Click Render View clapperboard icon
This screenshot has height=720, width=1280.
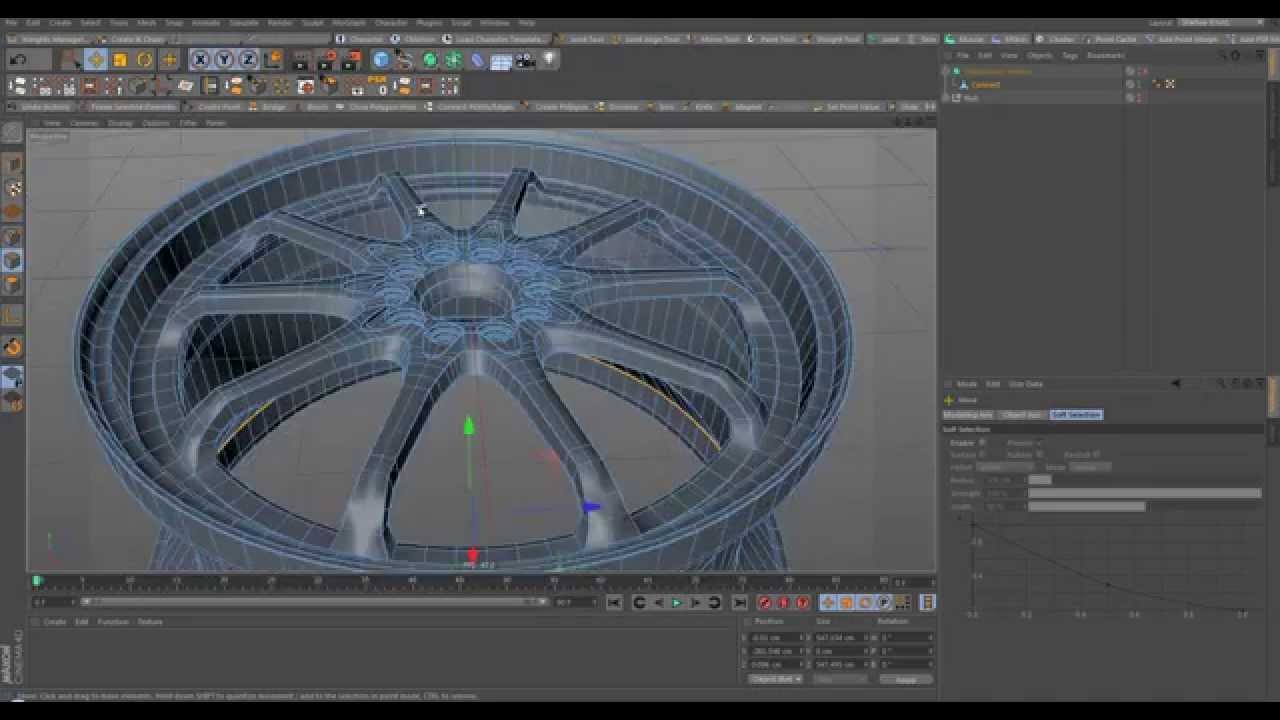pyautogui.click(x=302, y=60)
